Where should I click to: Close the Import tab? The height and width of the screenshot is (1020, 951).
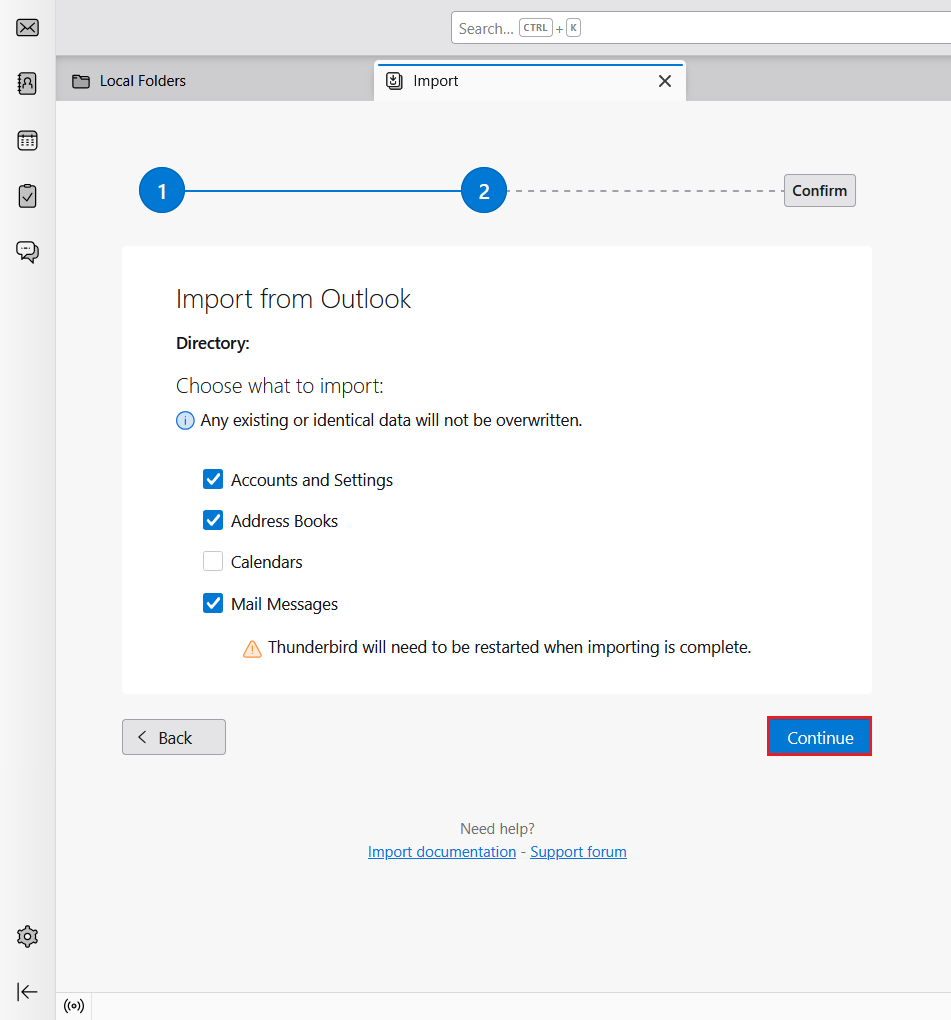665,81
